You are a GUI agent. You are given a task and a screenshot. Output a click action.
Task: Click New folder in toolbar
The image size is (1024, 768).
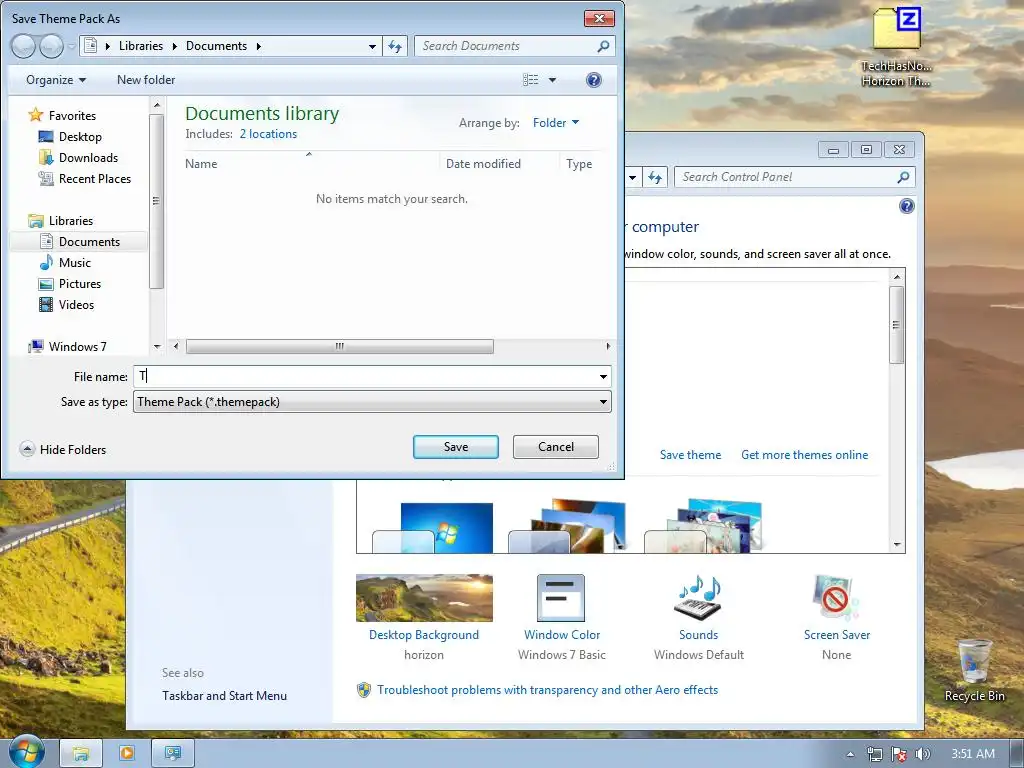[146, 80]
